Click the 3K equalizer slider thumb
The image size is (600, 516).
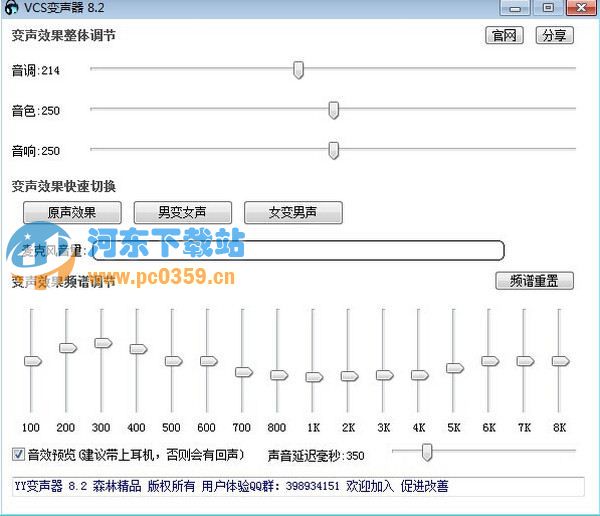[385, 375]
